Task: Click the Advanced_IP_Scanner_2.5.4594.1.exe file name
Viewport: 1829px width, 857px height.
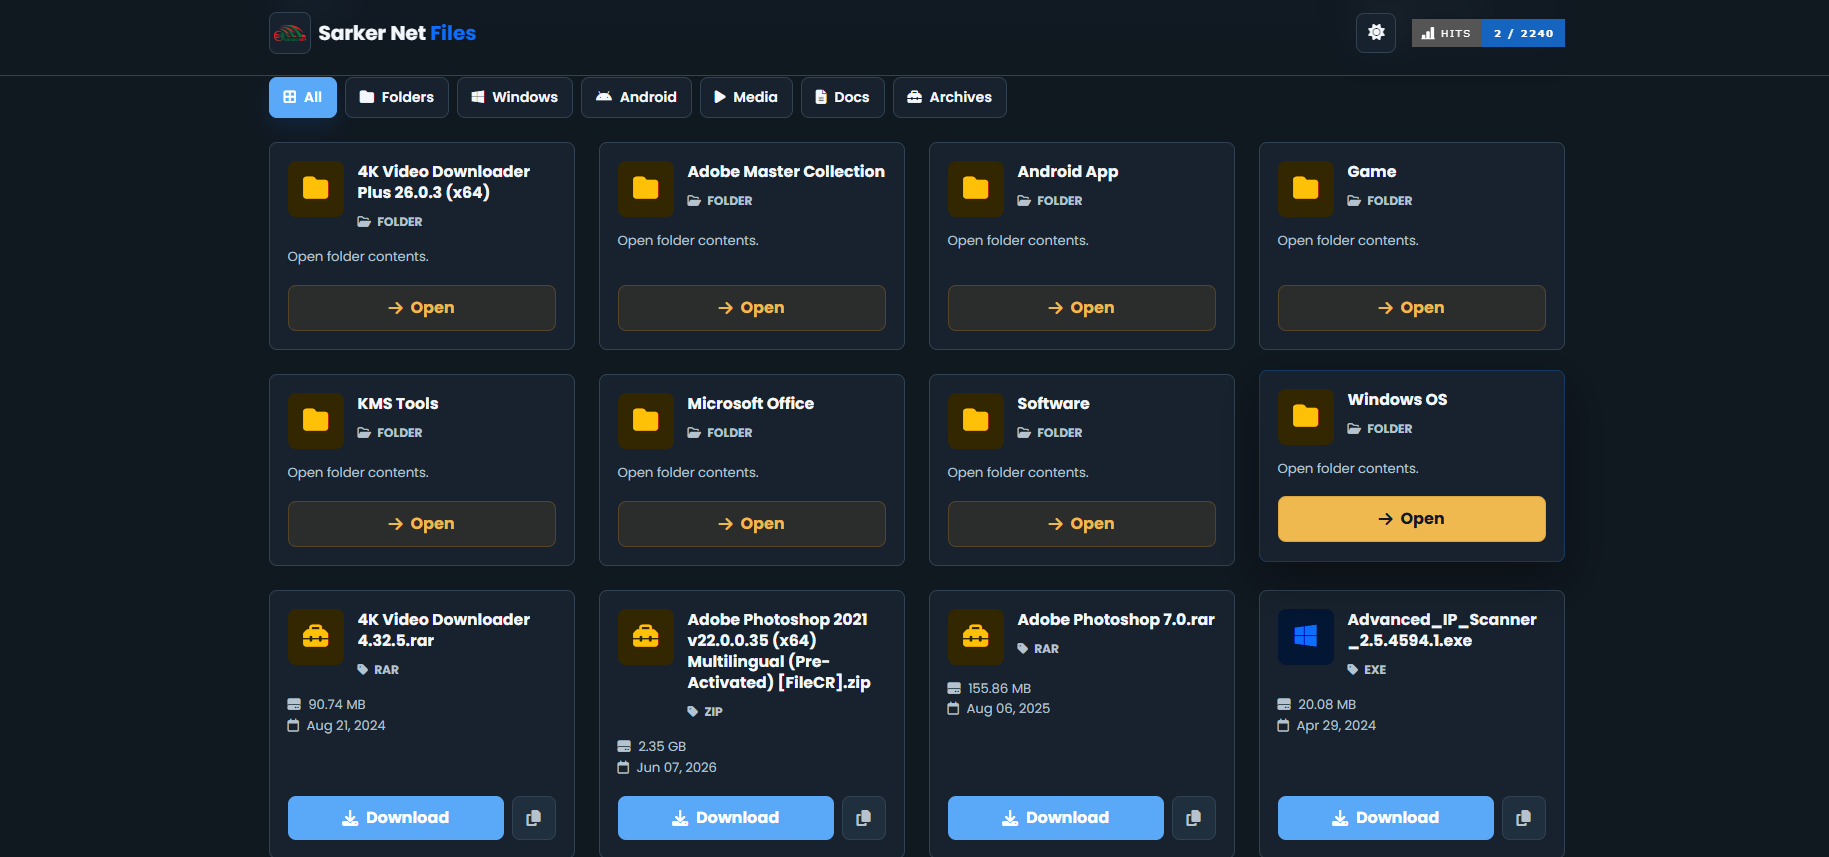Action: pos(1442,630)
